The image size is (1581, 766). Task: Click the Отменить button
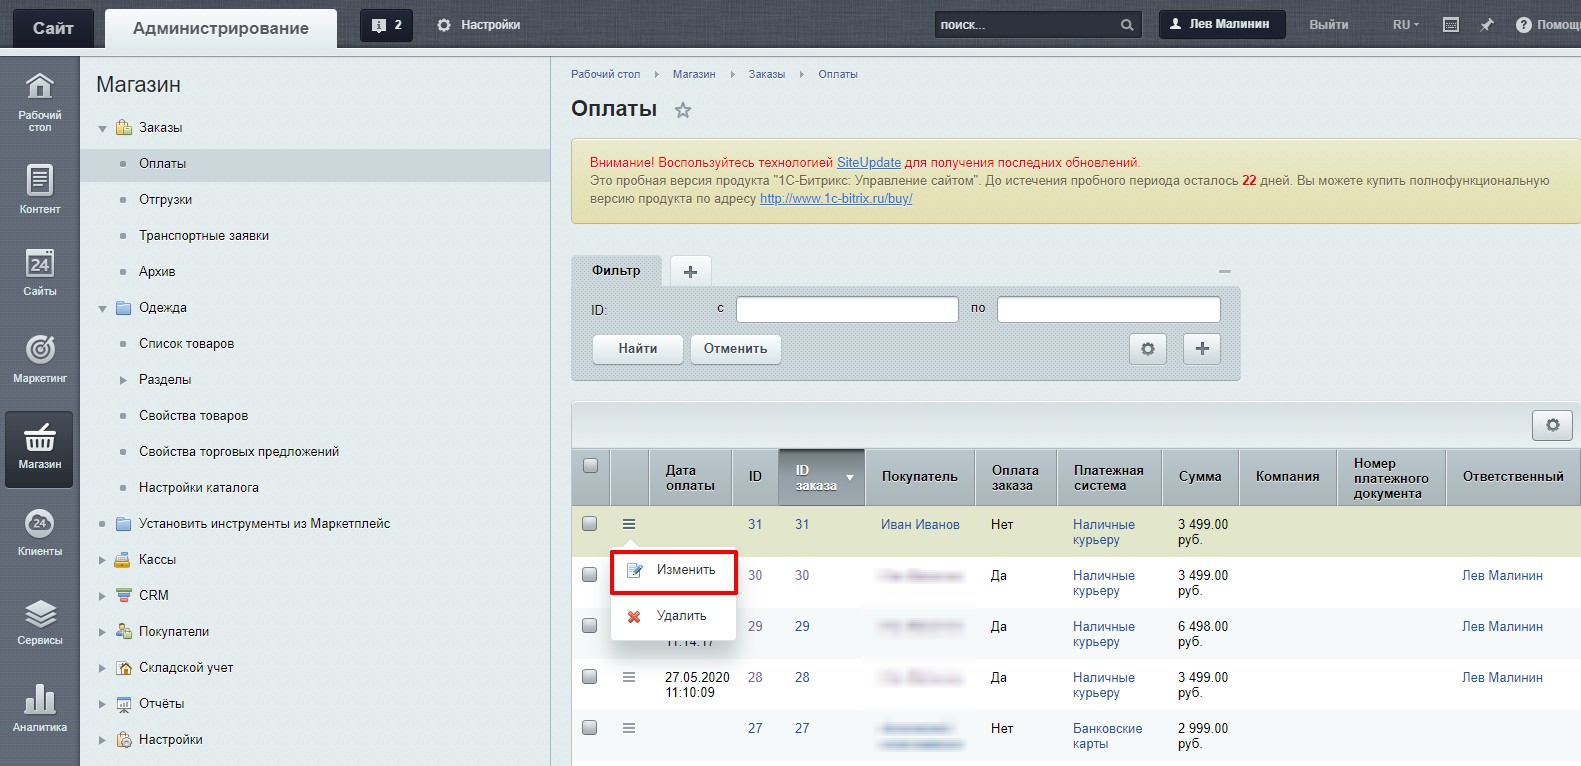pos(735,349)
